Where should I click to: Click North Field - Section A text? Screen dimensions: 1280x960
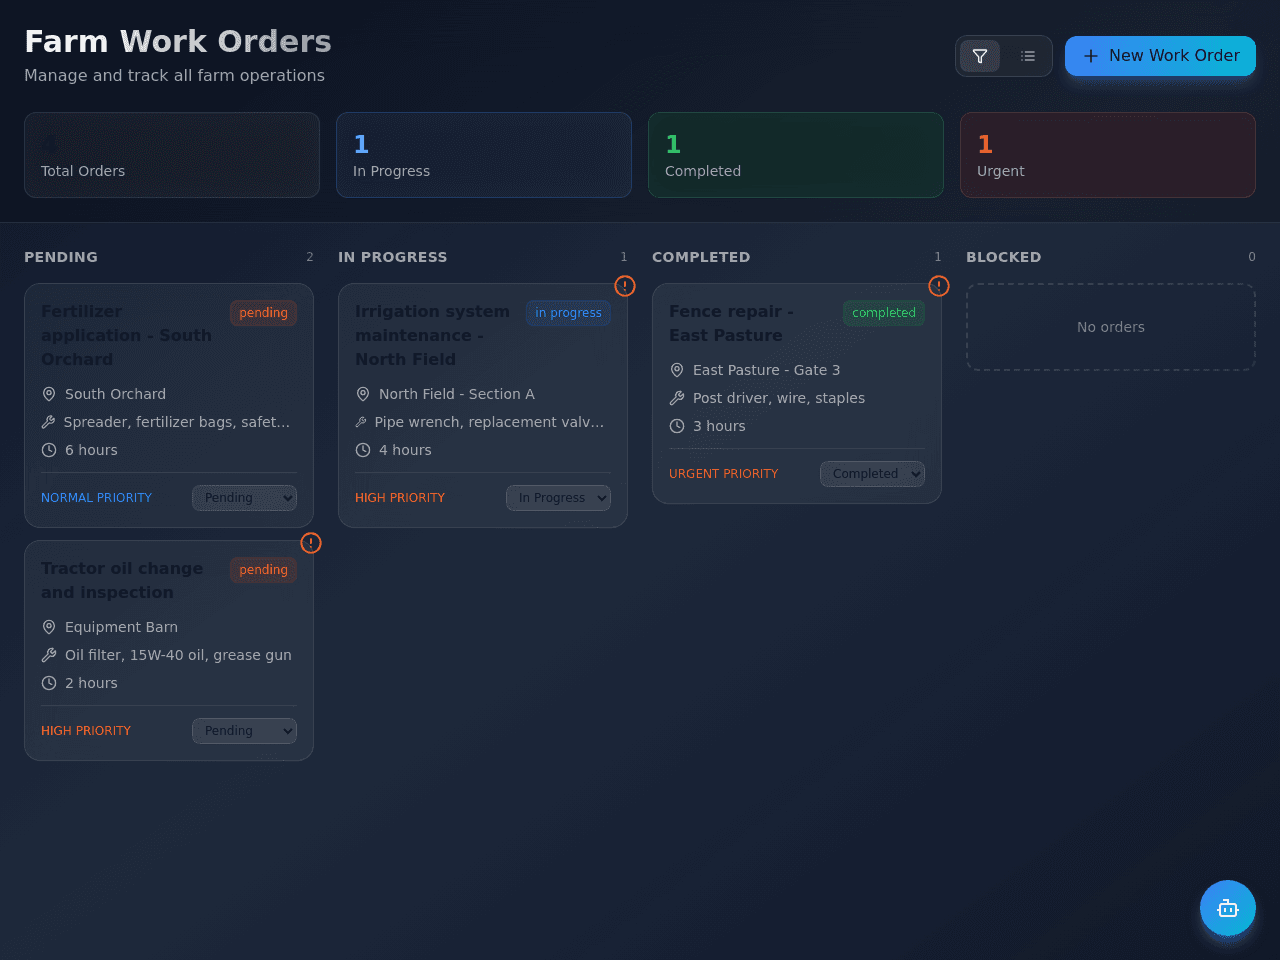pyautogui.click(x=457, y=394)
